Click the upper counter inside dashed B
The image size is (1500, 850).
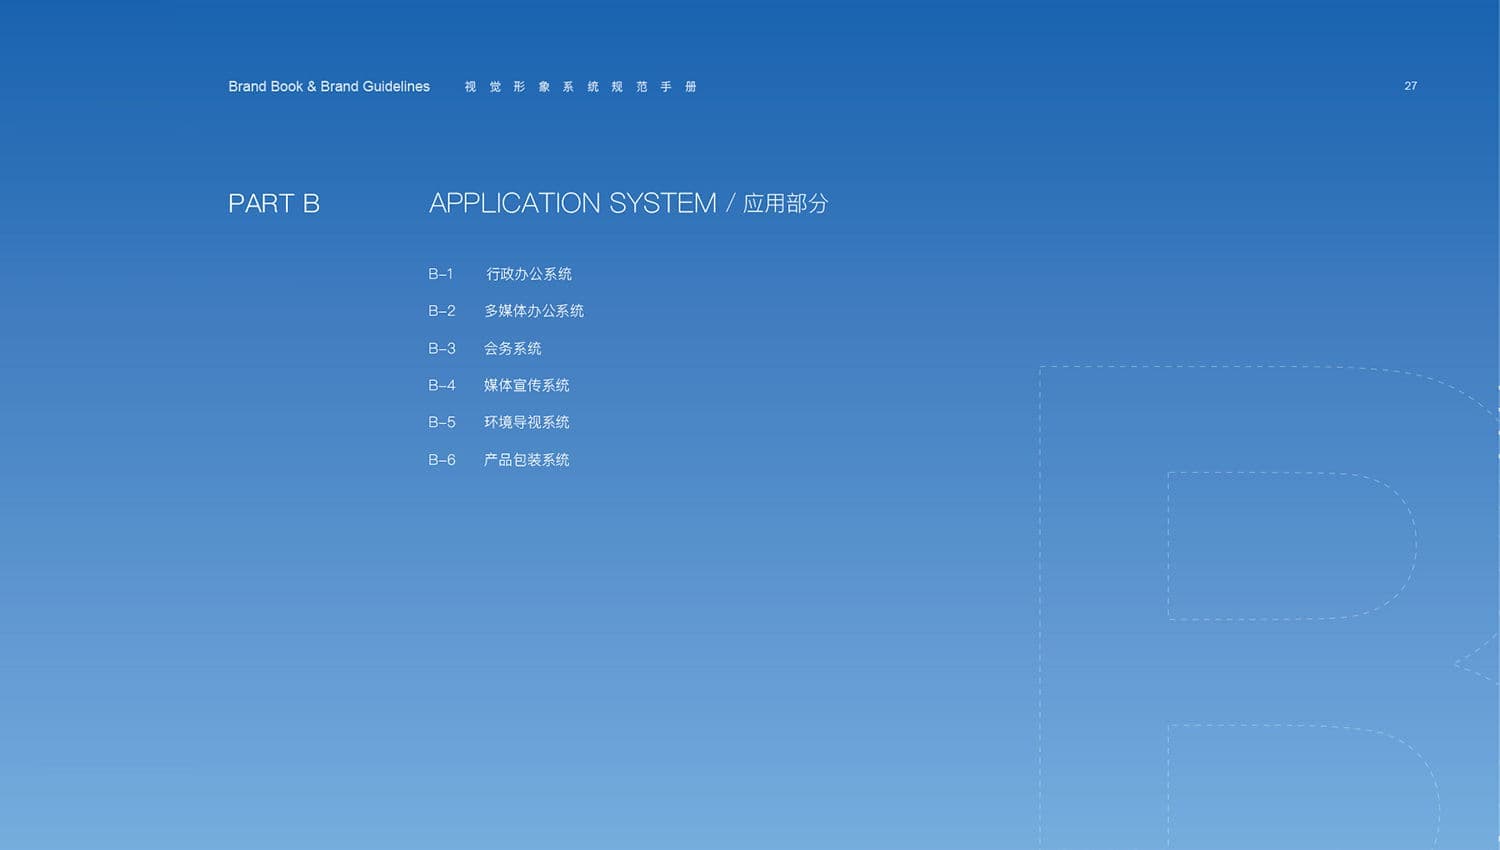1285,545
